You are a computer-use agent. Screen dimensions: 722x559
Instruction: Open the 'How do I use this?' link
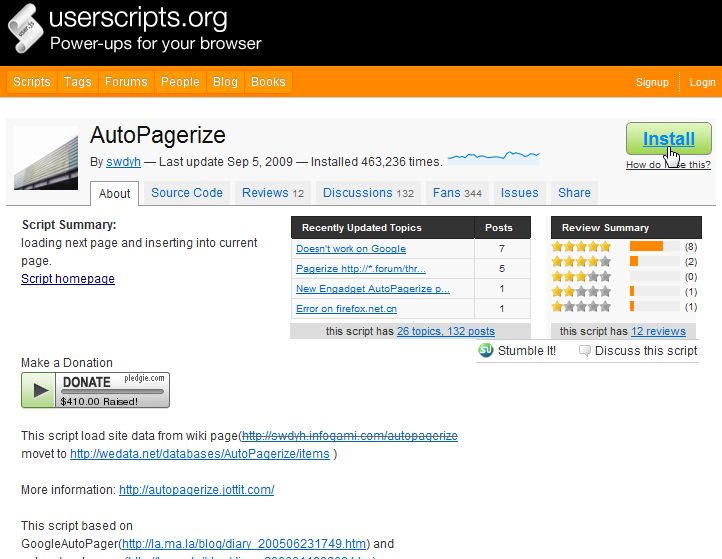(668, 165)
